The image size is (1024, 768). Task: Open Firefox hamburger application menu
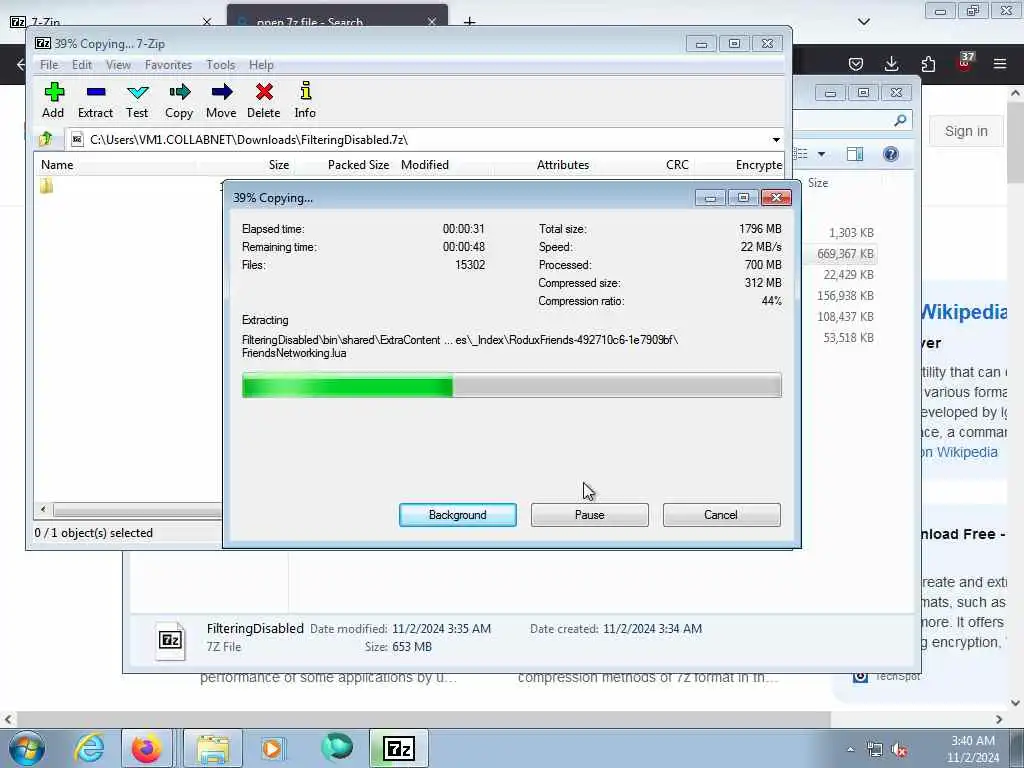coord(1000,63)
